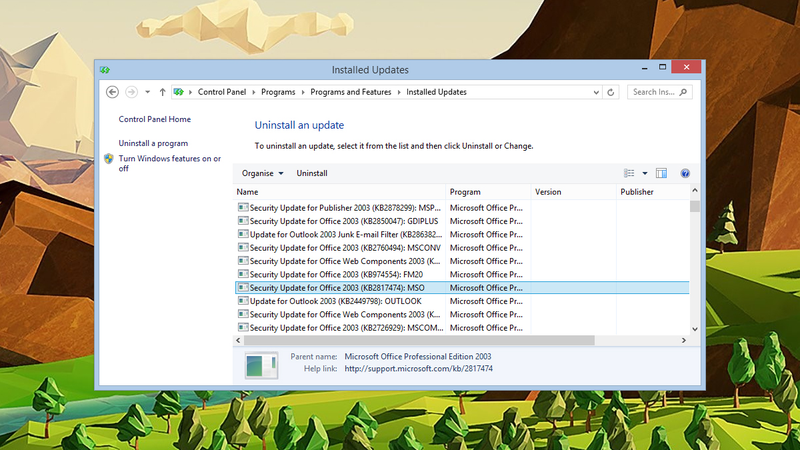This screenshot has width=800, height=450.
Task: Toggle the preview pane icon
Action: 661,173
